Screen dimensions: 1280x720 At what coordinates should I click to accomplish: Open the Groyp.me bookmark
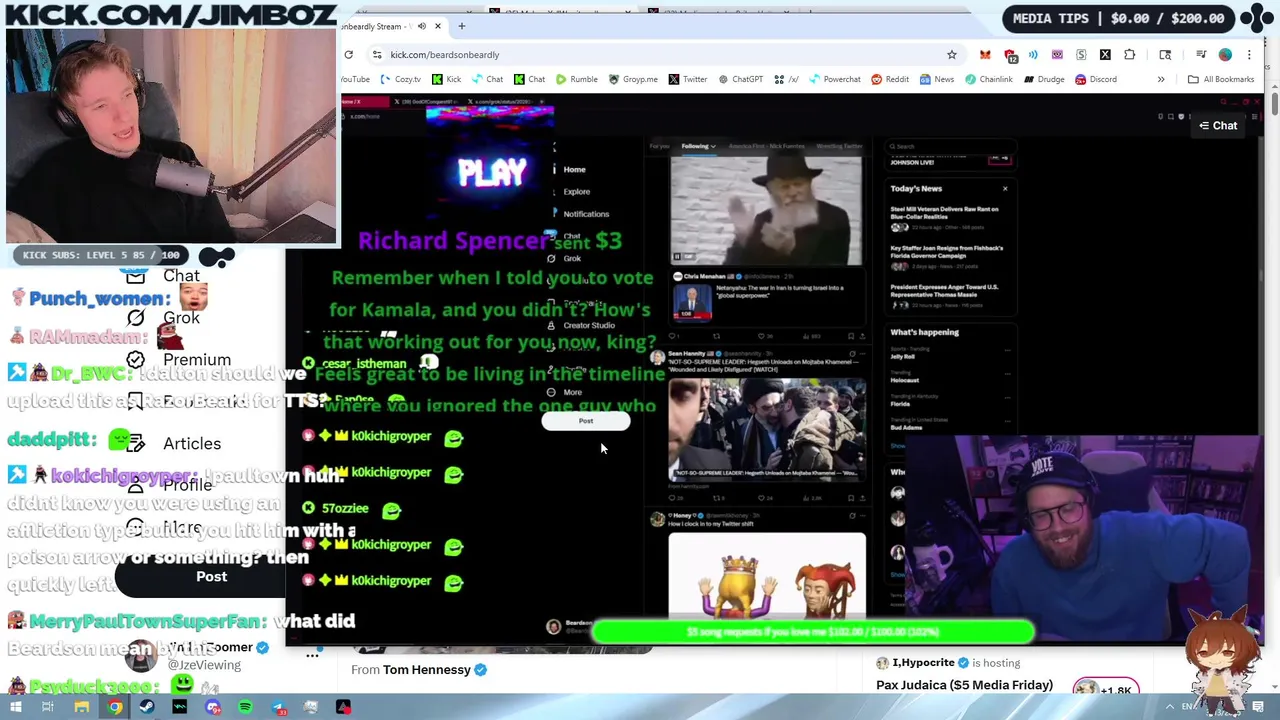[633, 79]
